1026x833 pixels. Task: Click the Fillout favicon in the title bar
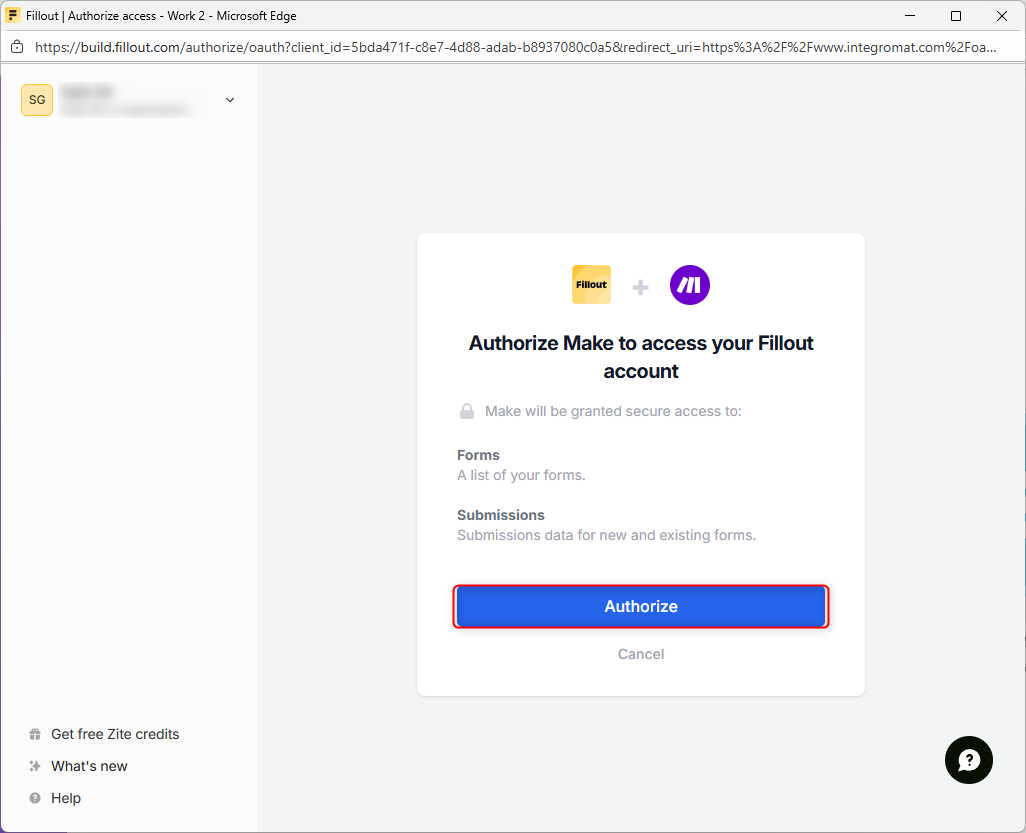[x=14, y=16]
